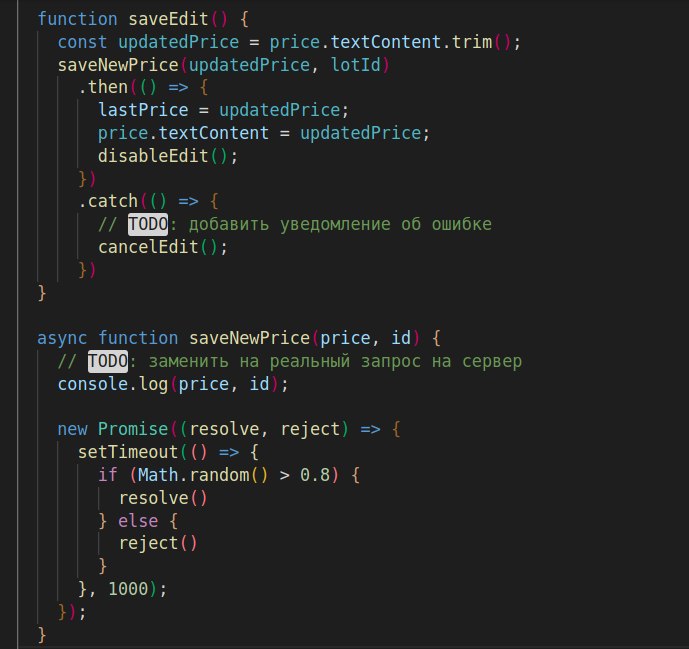The image size is (689, 649).
Task: Click the '.then' method call
Action: pyautogui.click(x=103, y=87)
